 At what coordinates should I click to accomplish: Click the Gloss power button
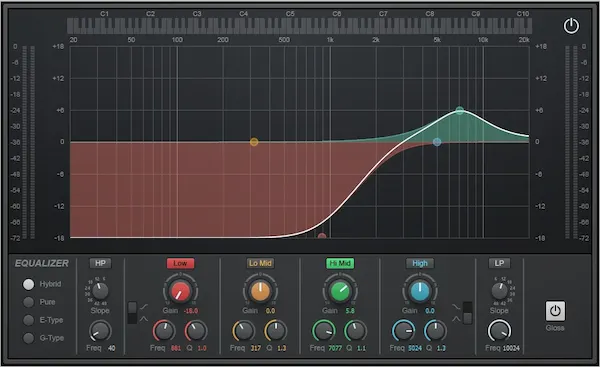[x=555, y=311]
